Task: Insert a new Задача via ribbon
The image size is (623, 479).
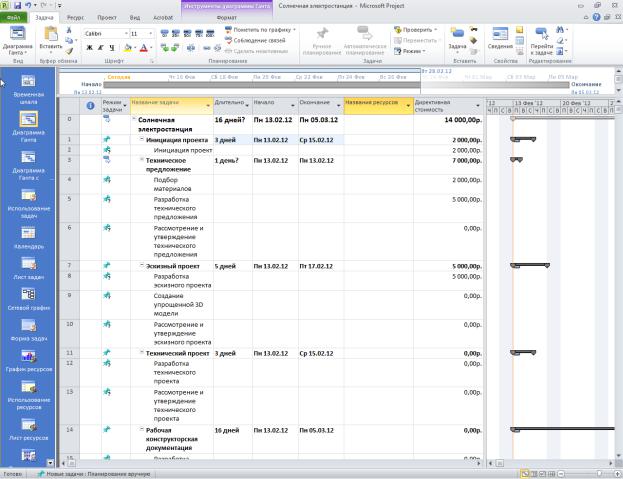Action: pos(457,39)
